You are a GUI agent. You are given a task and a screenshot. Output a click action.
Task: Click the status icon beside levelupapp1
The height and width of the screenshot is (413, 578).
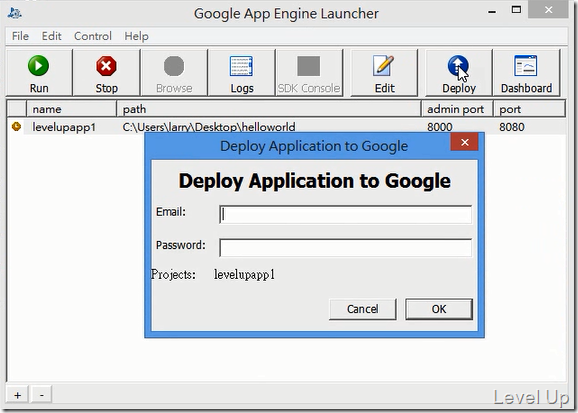(16, 126)
